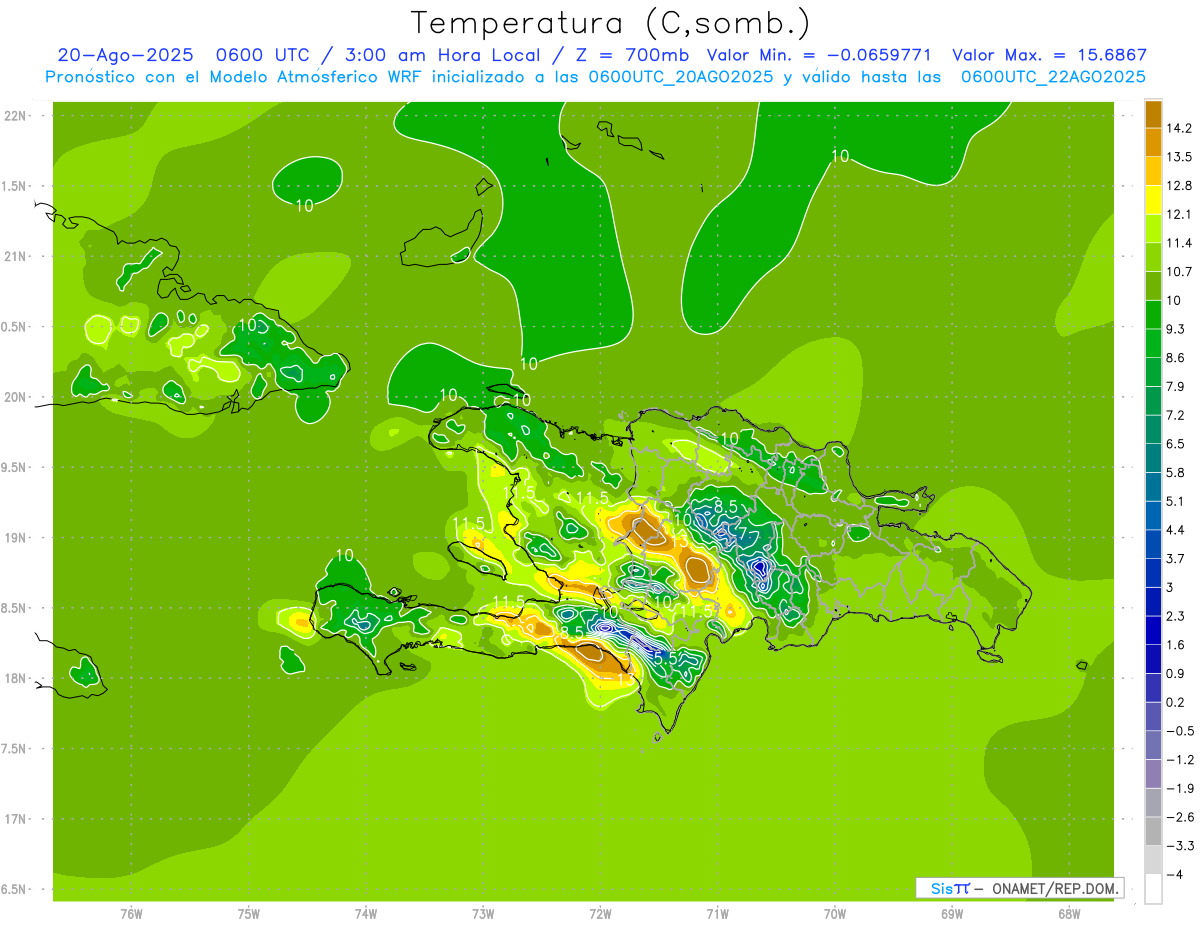Click colorbar value "9.3"

pos(1176,329)
